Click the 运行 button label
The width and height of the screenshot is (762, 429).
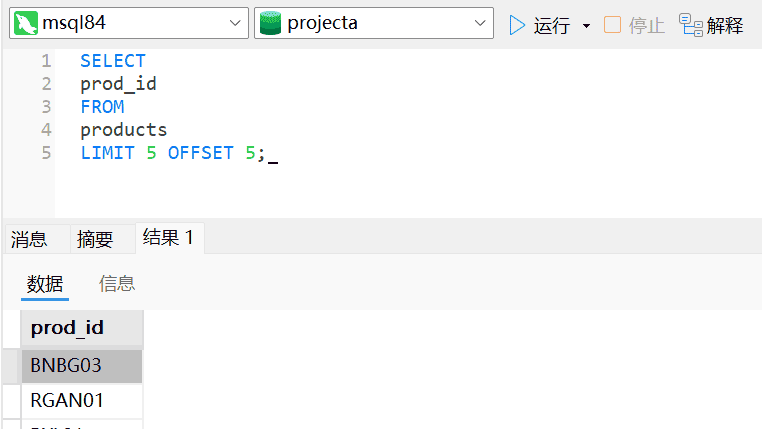point(552,25)
